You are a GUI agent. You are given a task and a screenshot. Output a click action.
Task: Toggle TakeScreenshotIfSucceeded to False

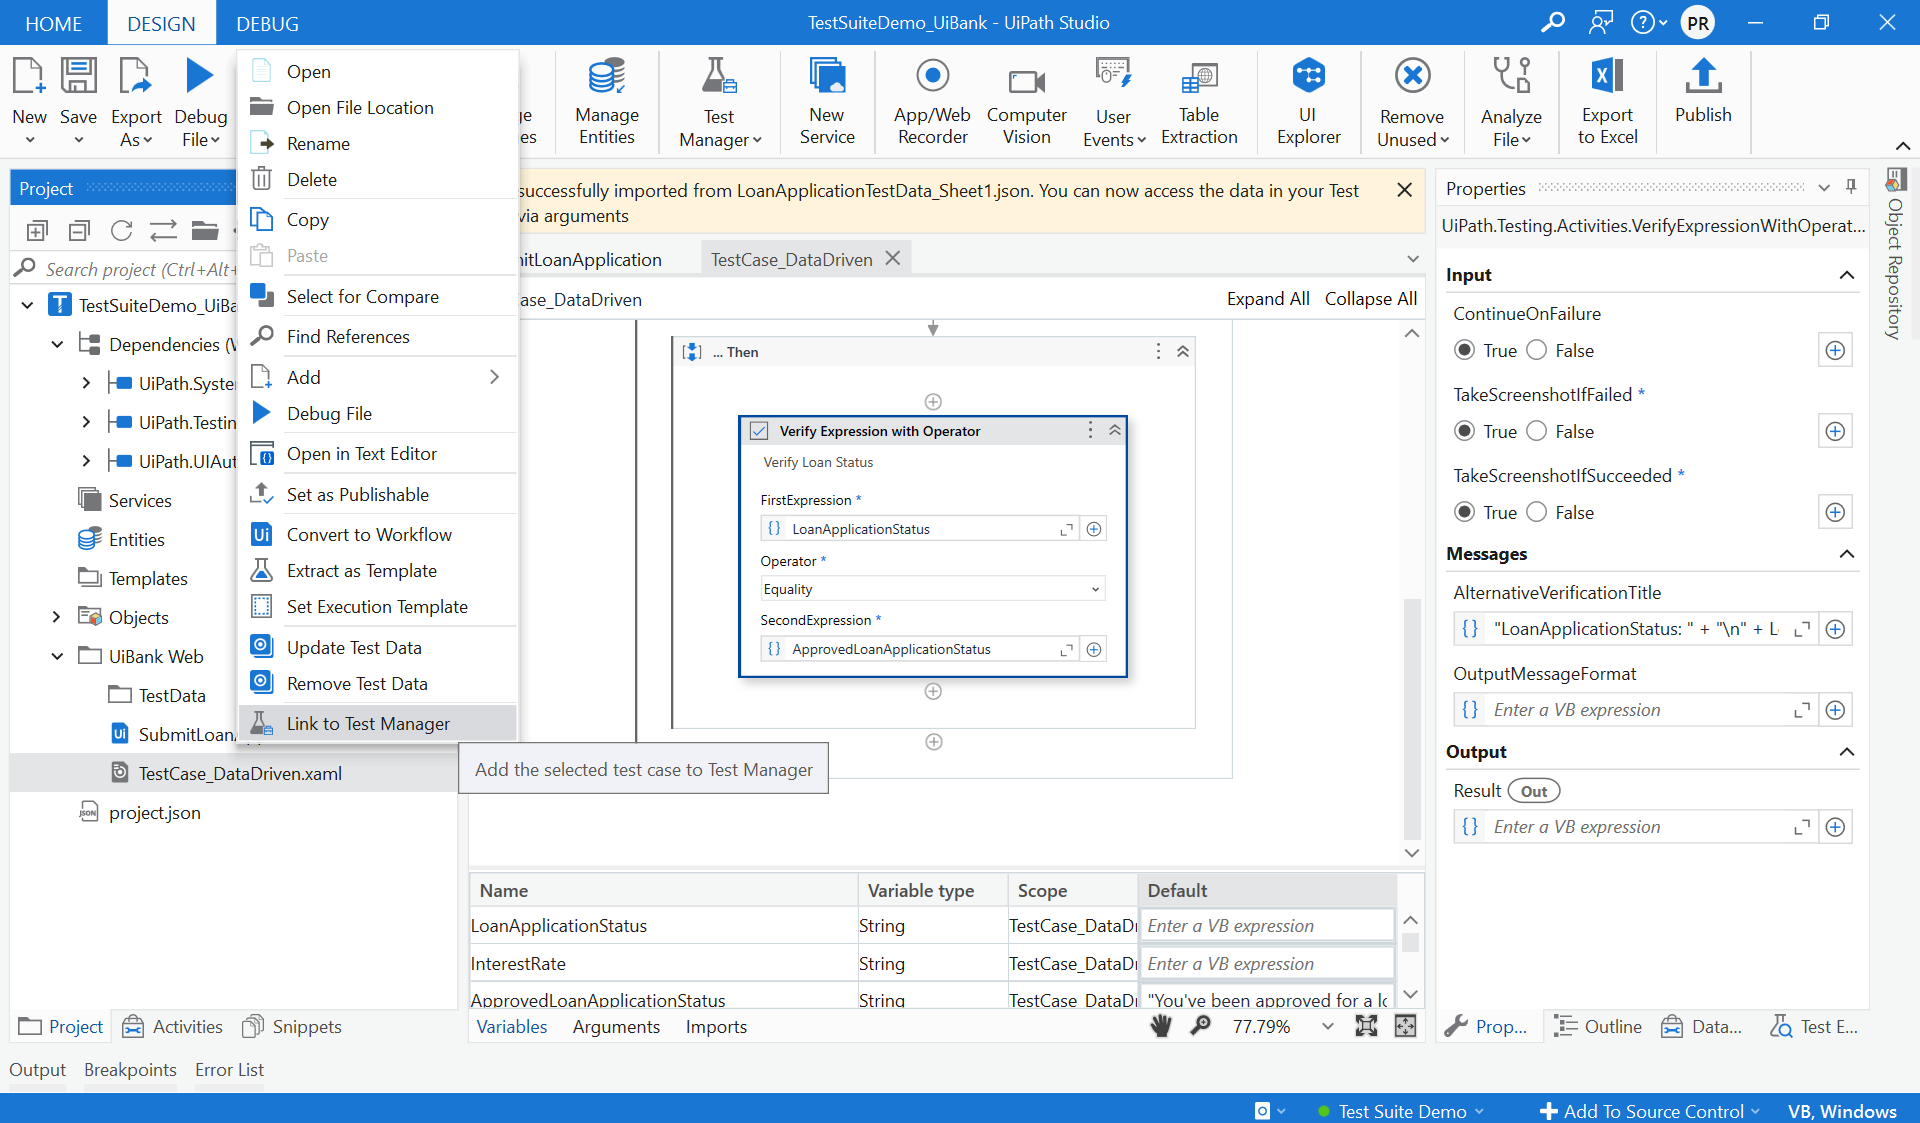point(1537,512)
